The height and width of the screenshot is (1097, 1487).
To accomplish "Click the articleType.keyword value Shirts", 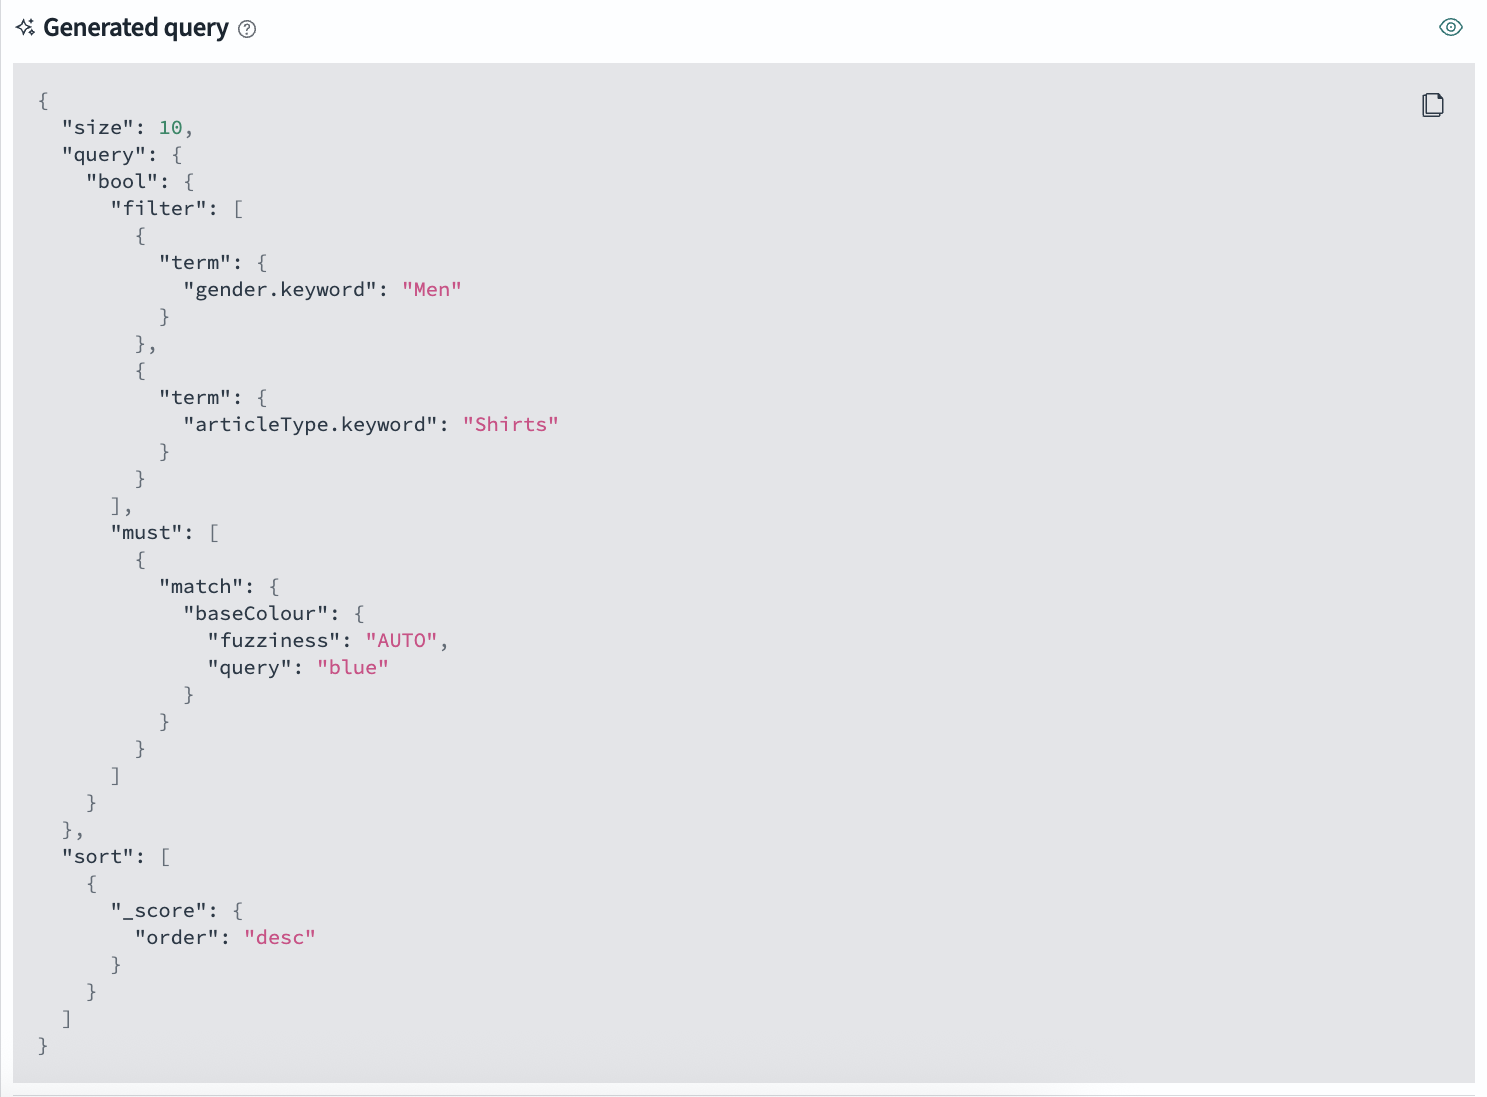I will (x=511, y=424).
